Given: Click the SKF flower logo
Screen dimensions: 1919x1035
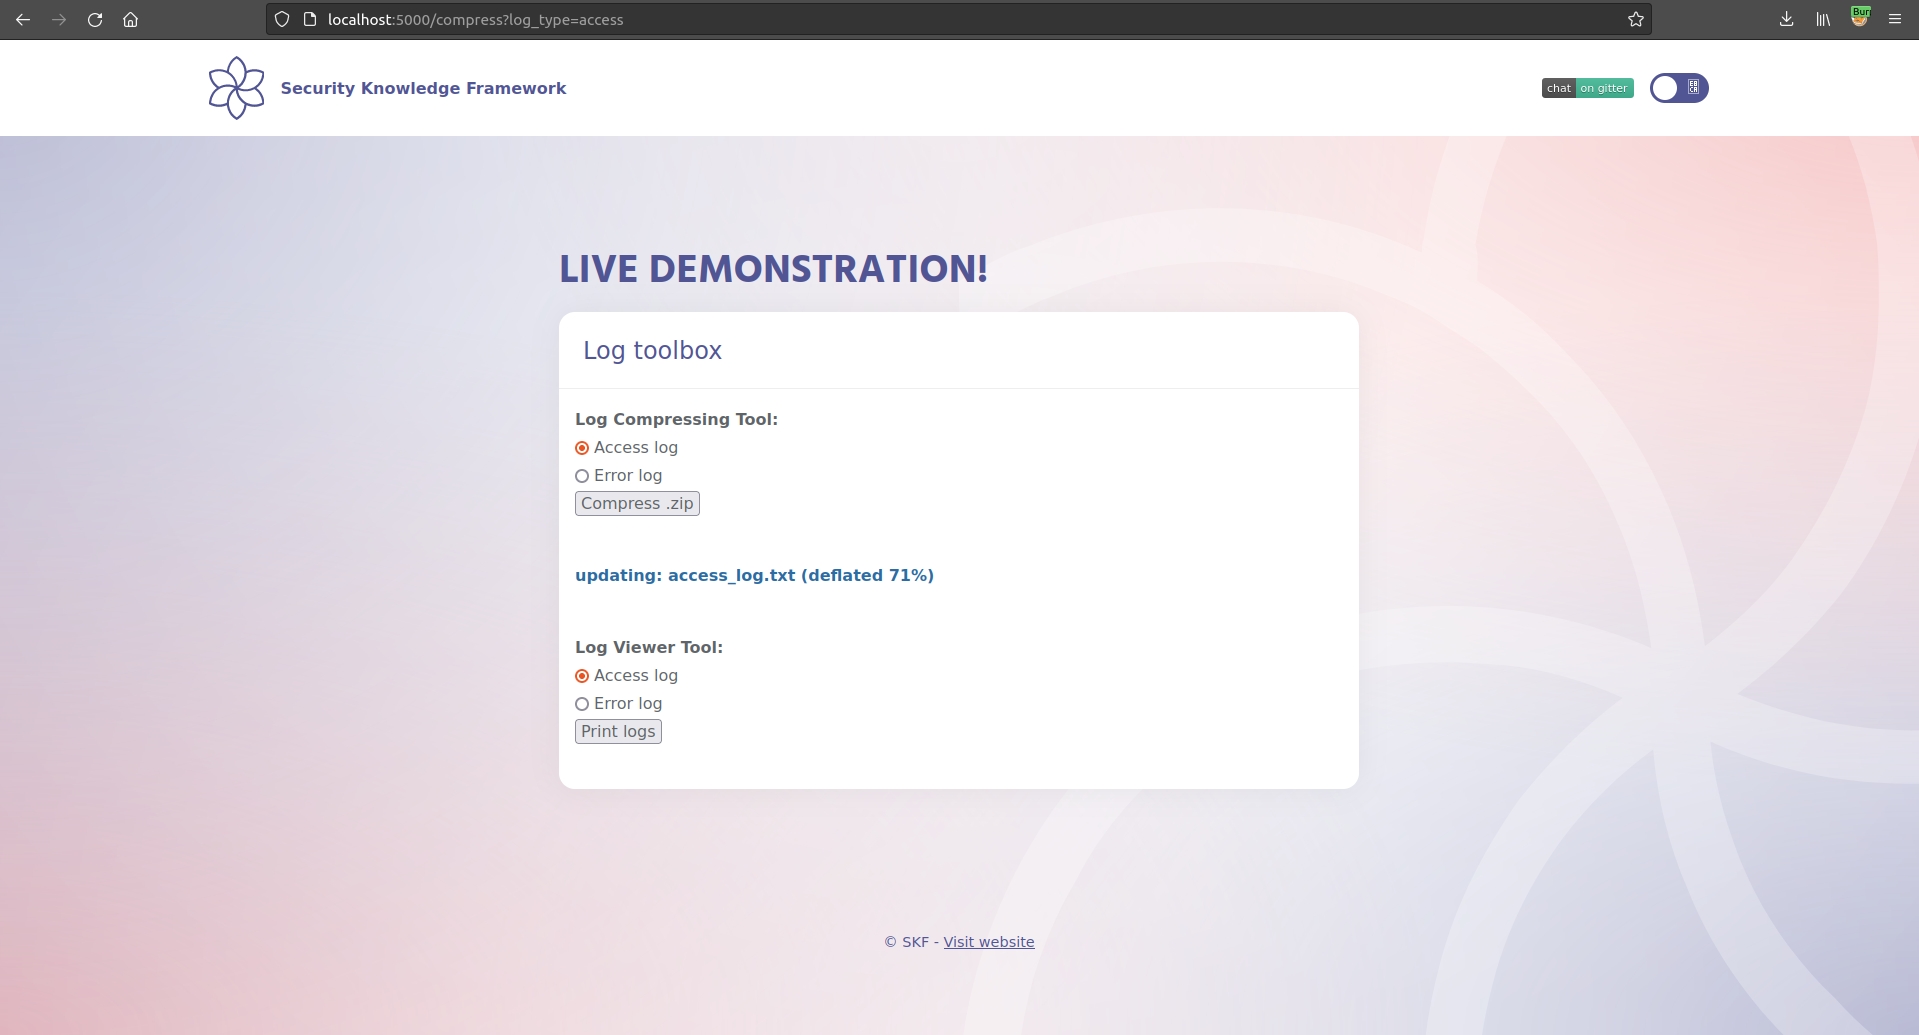Looking at the screenshot, I should [x=237, y=88].
